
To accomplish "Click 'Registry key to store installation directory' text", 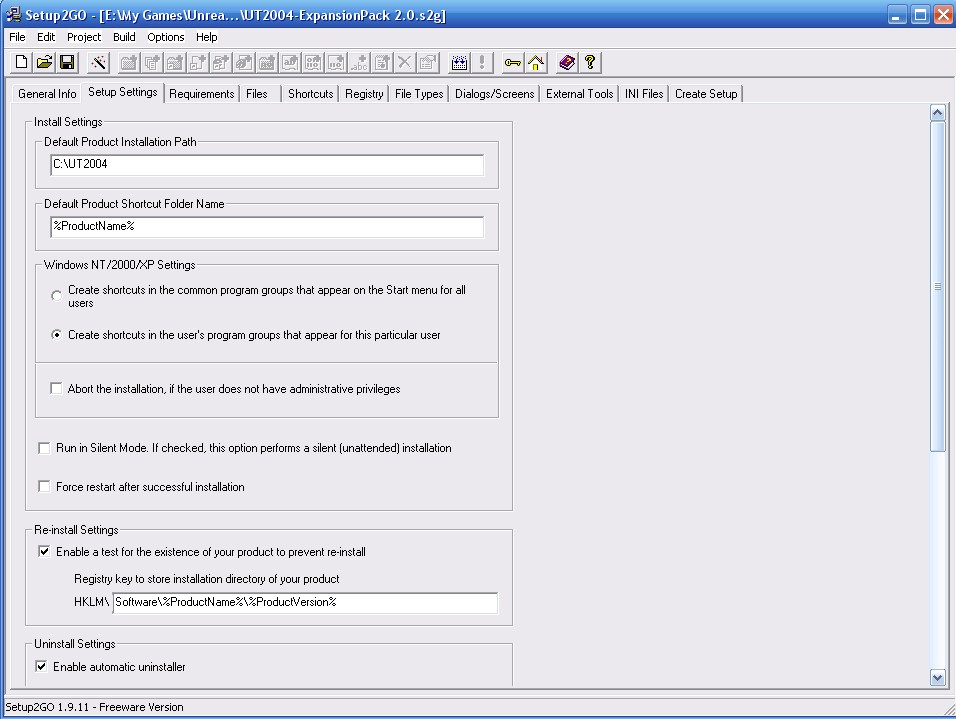I will pyautogui.click(x=207, y=579).
